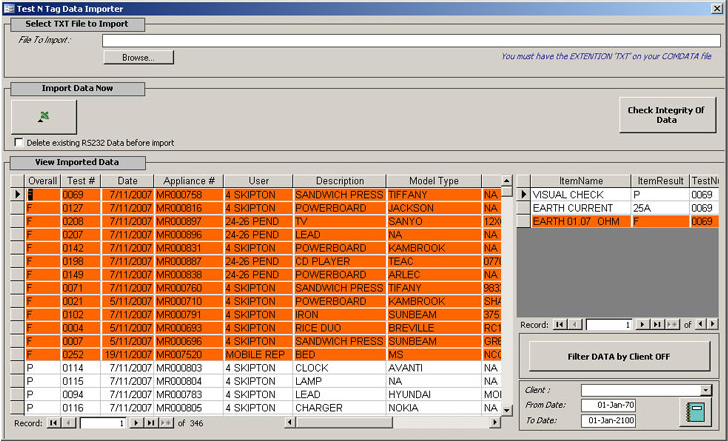
Task: Click HYUNDAI model type cell
Action: click(x=434, y=395)
